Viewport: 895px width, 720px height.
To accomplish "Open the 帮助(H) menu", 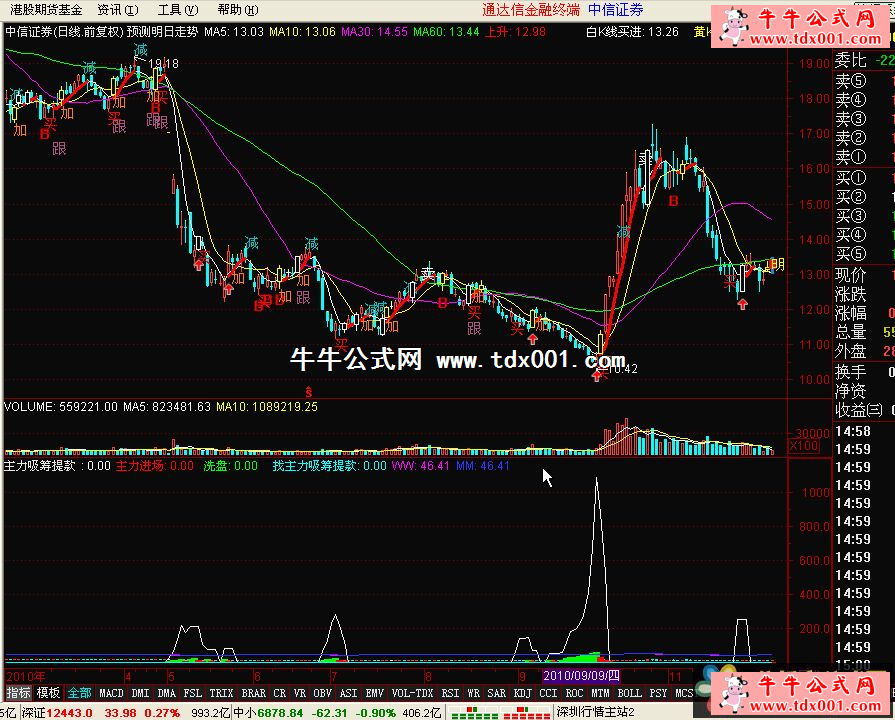I will 237,10.
